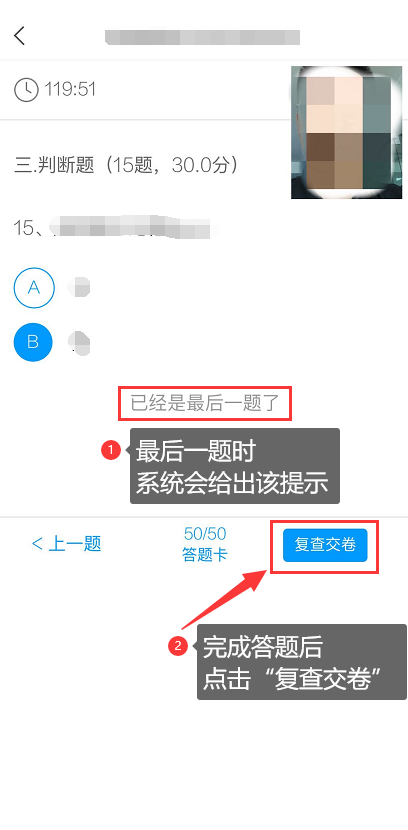Select the filled answer option B circle
408x830 pixels.
(33, 342)
